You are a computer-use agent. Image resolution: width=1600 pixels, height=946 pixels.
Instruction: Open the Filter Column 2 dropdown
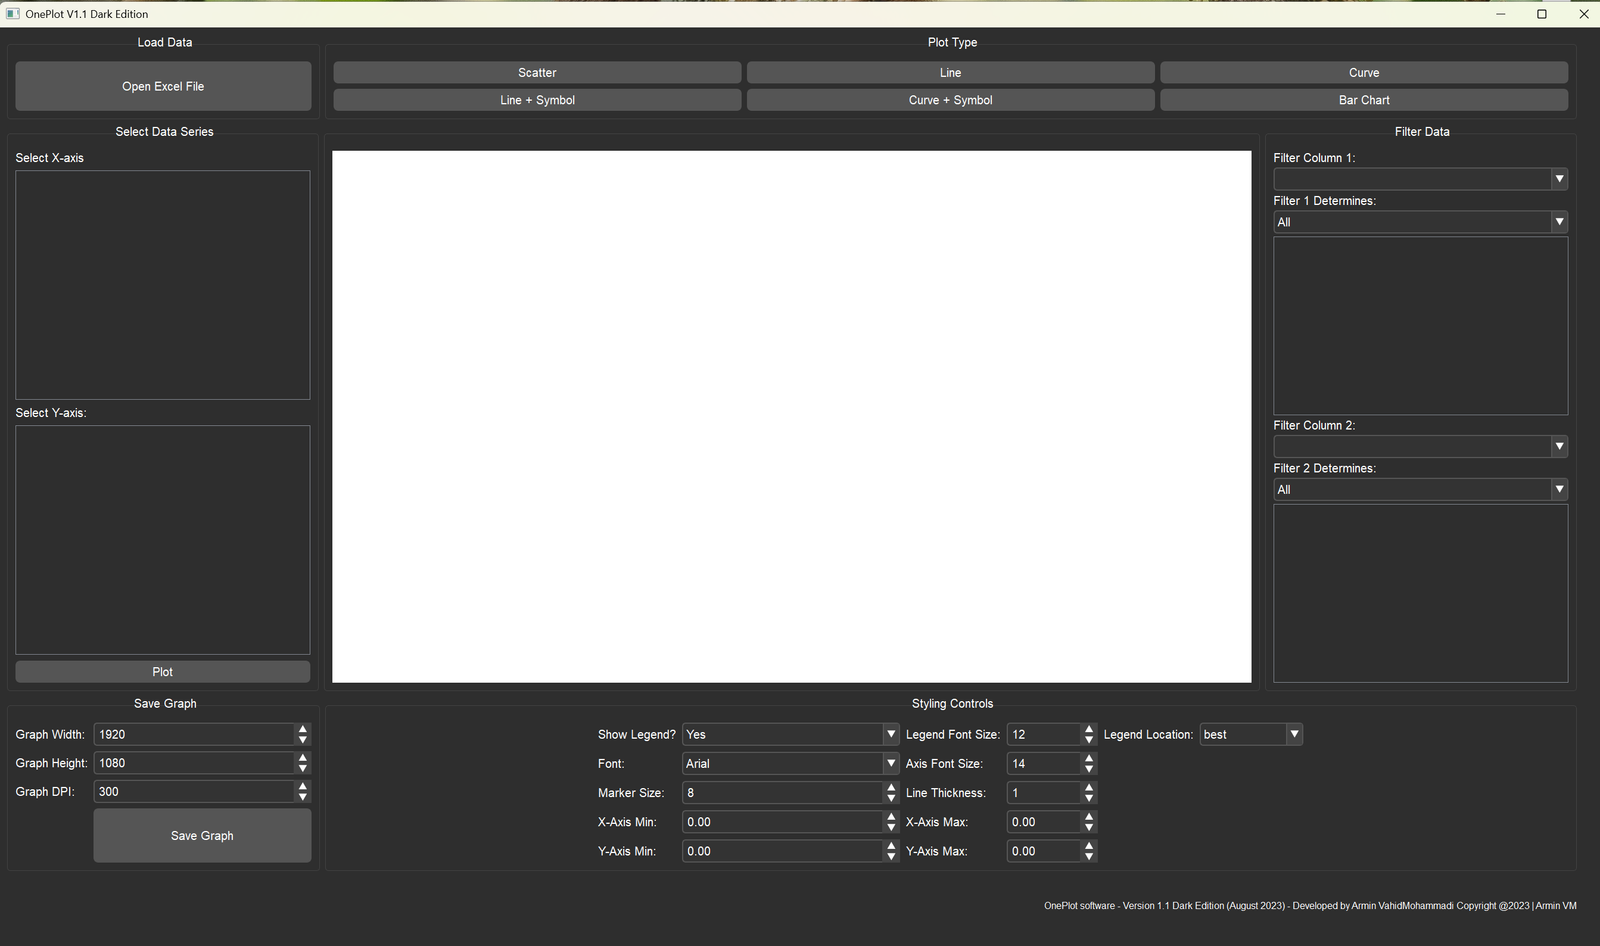coord(1558,446)
